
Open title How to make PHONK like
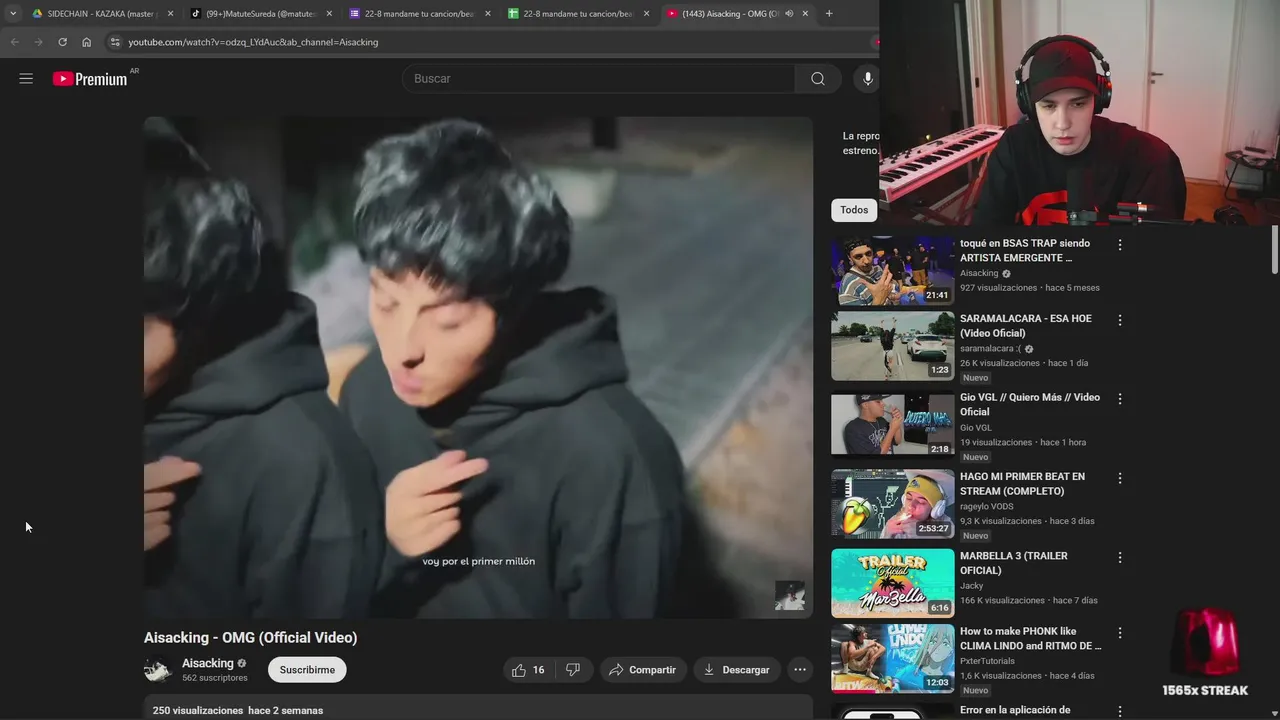point(1031,638)
